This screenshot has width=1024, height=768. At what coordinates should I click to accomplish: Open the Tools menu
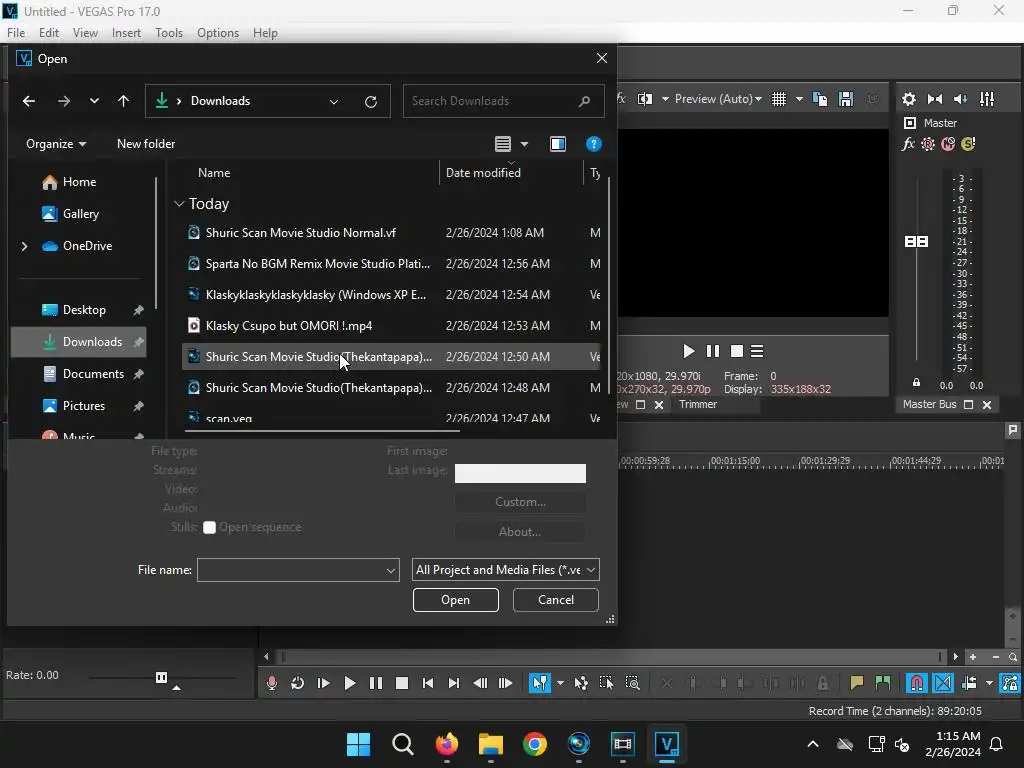168,33
